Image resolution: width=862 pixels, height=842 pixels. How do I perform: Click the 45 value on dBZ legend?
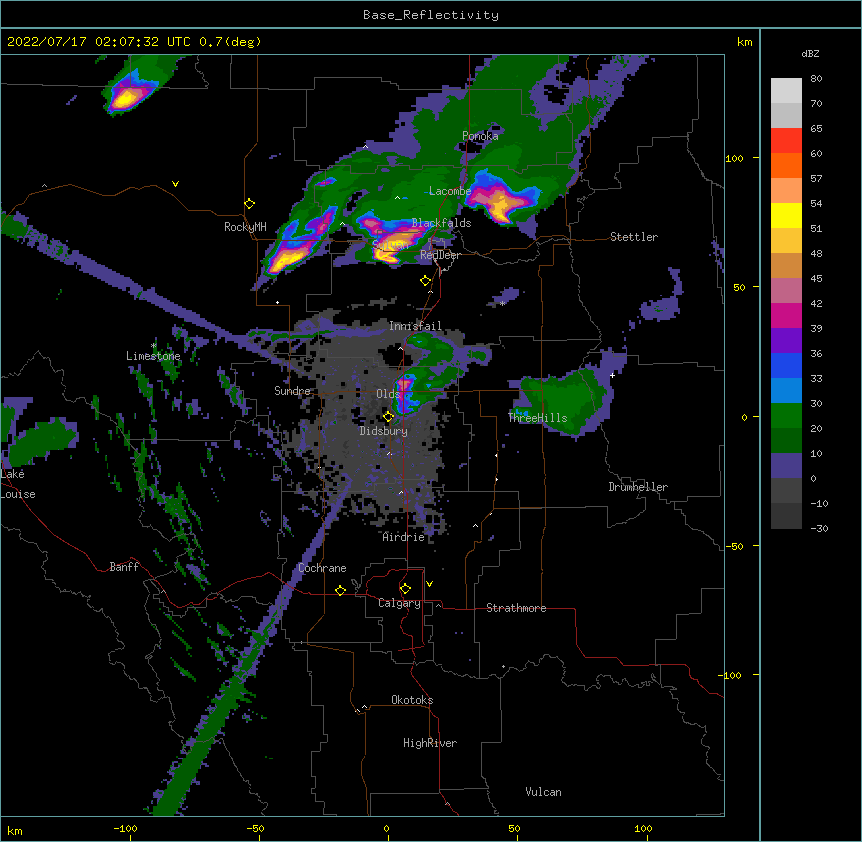coord(816,279)
